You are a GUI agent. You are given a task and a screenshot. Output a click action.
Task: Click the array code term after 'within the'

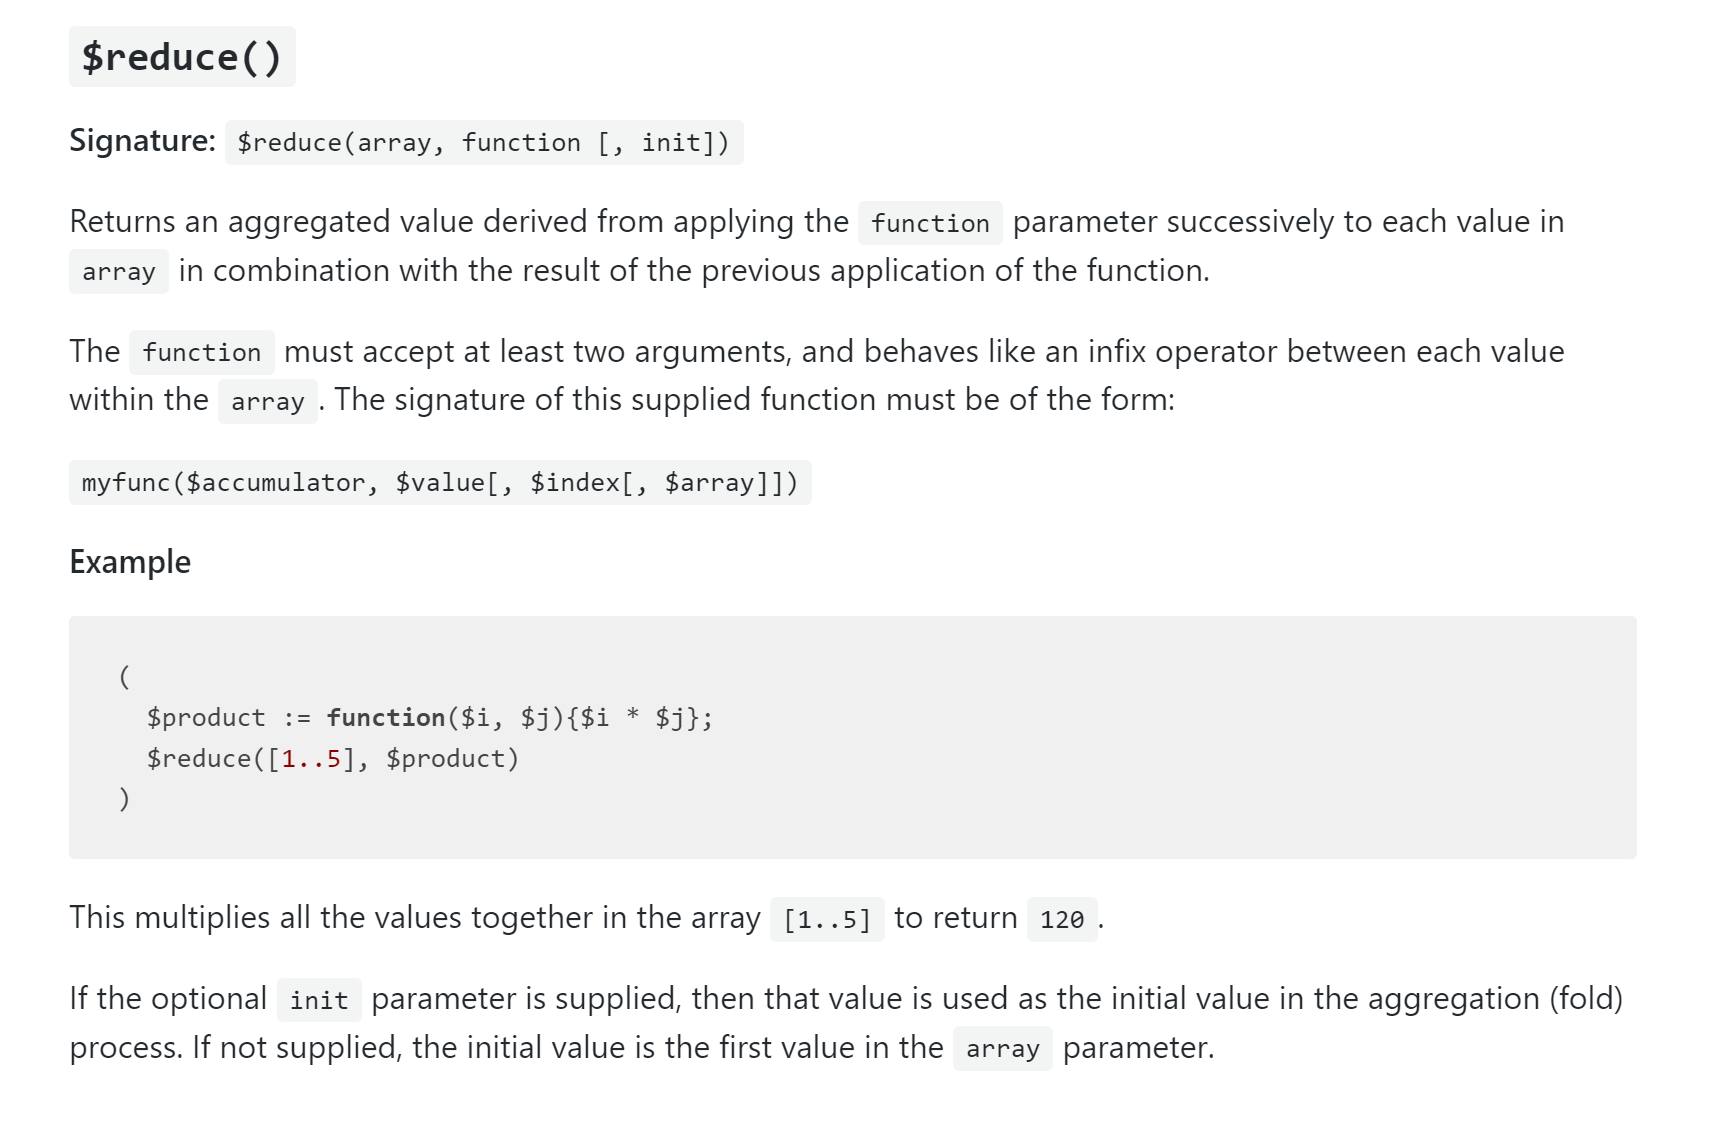pyautogui.click(x=268, y=401)
